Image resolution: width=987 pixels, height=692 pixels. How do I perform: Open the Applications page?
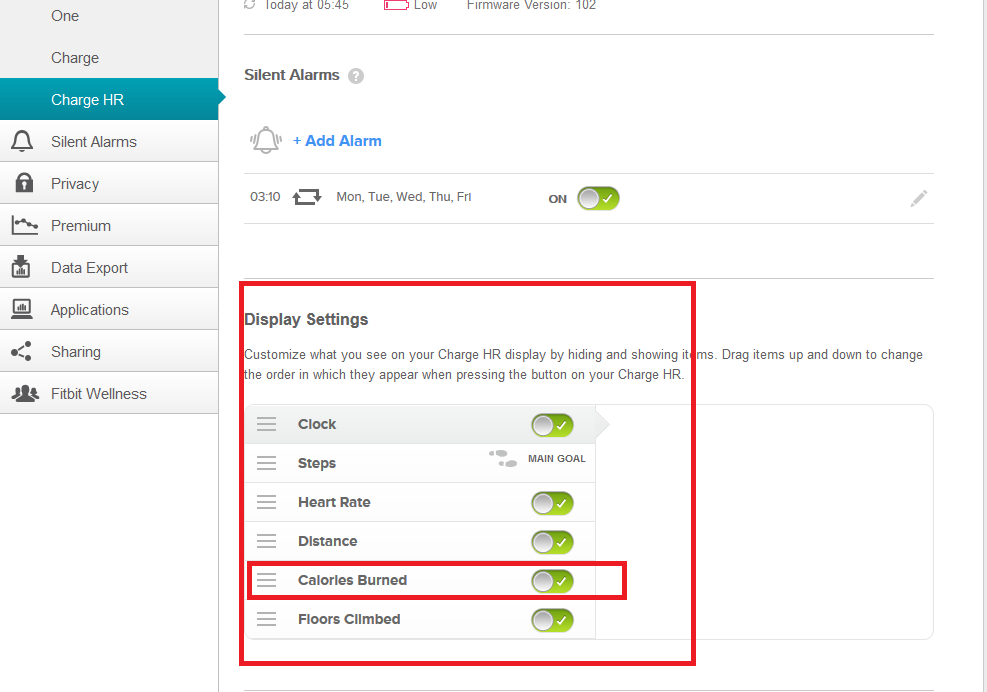pyautogui.click(x=109, y=309)
